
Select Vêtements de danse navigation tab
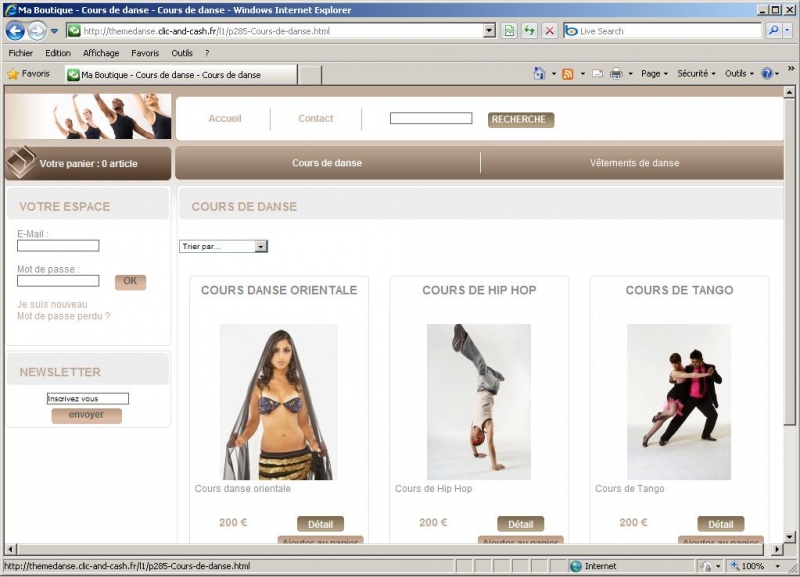pos(634,163)
